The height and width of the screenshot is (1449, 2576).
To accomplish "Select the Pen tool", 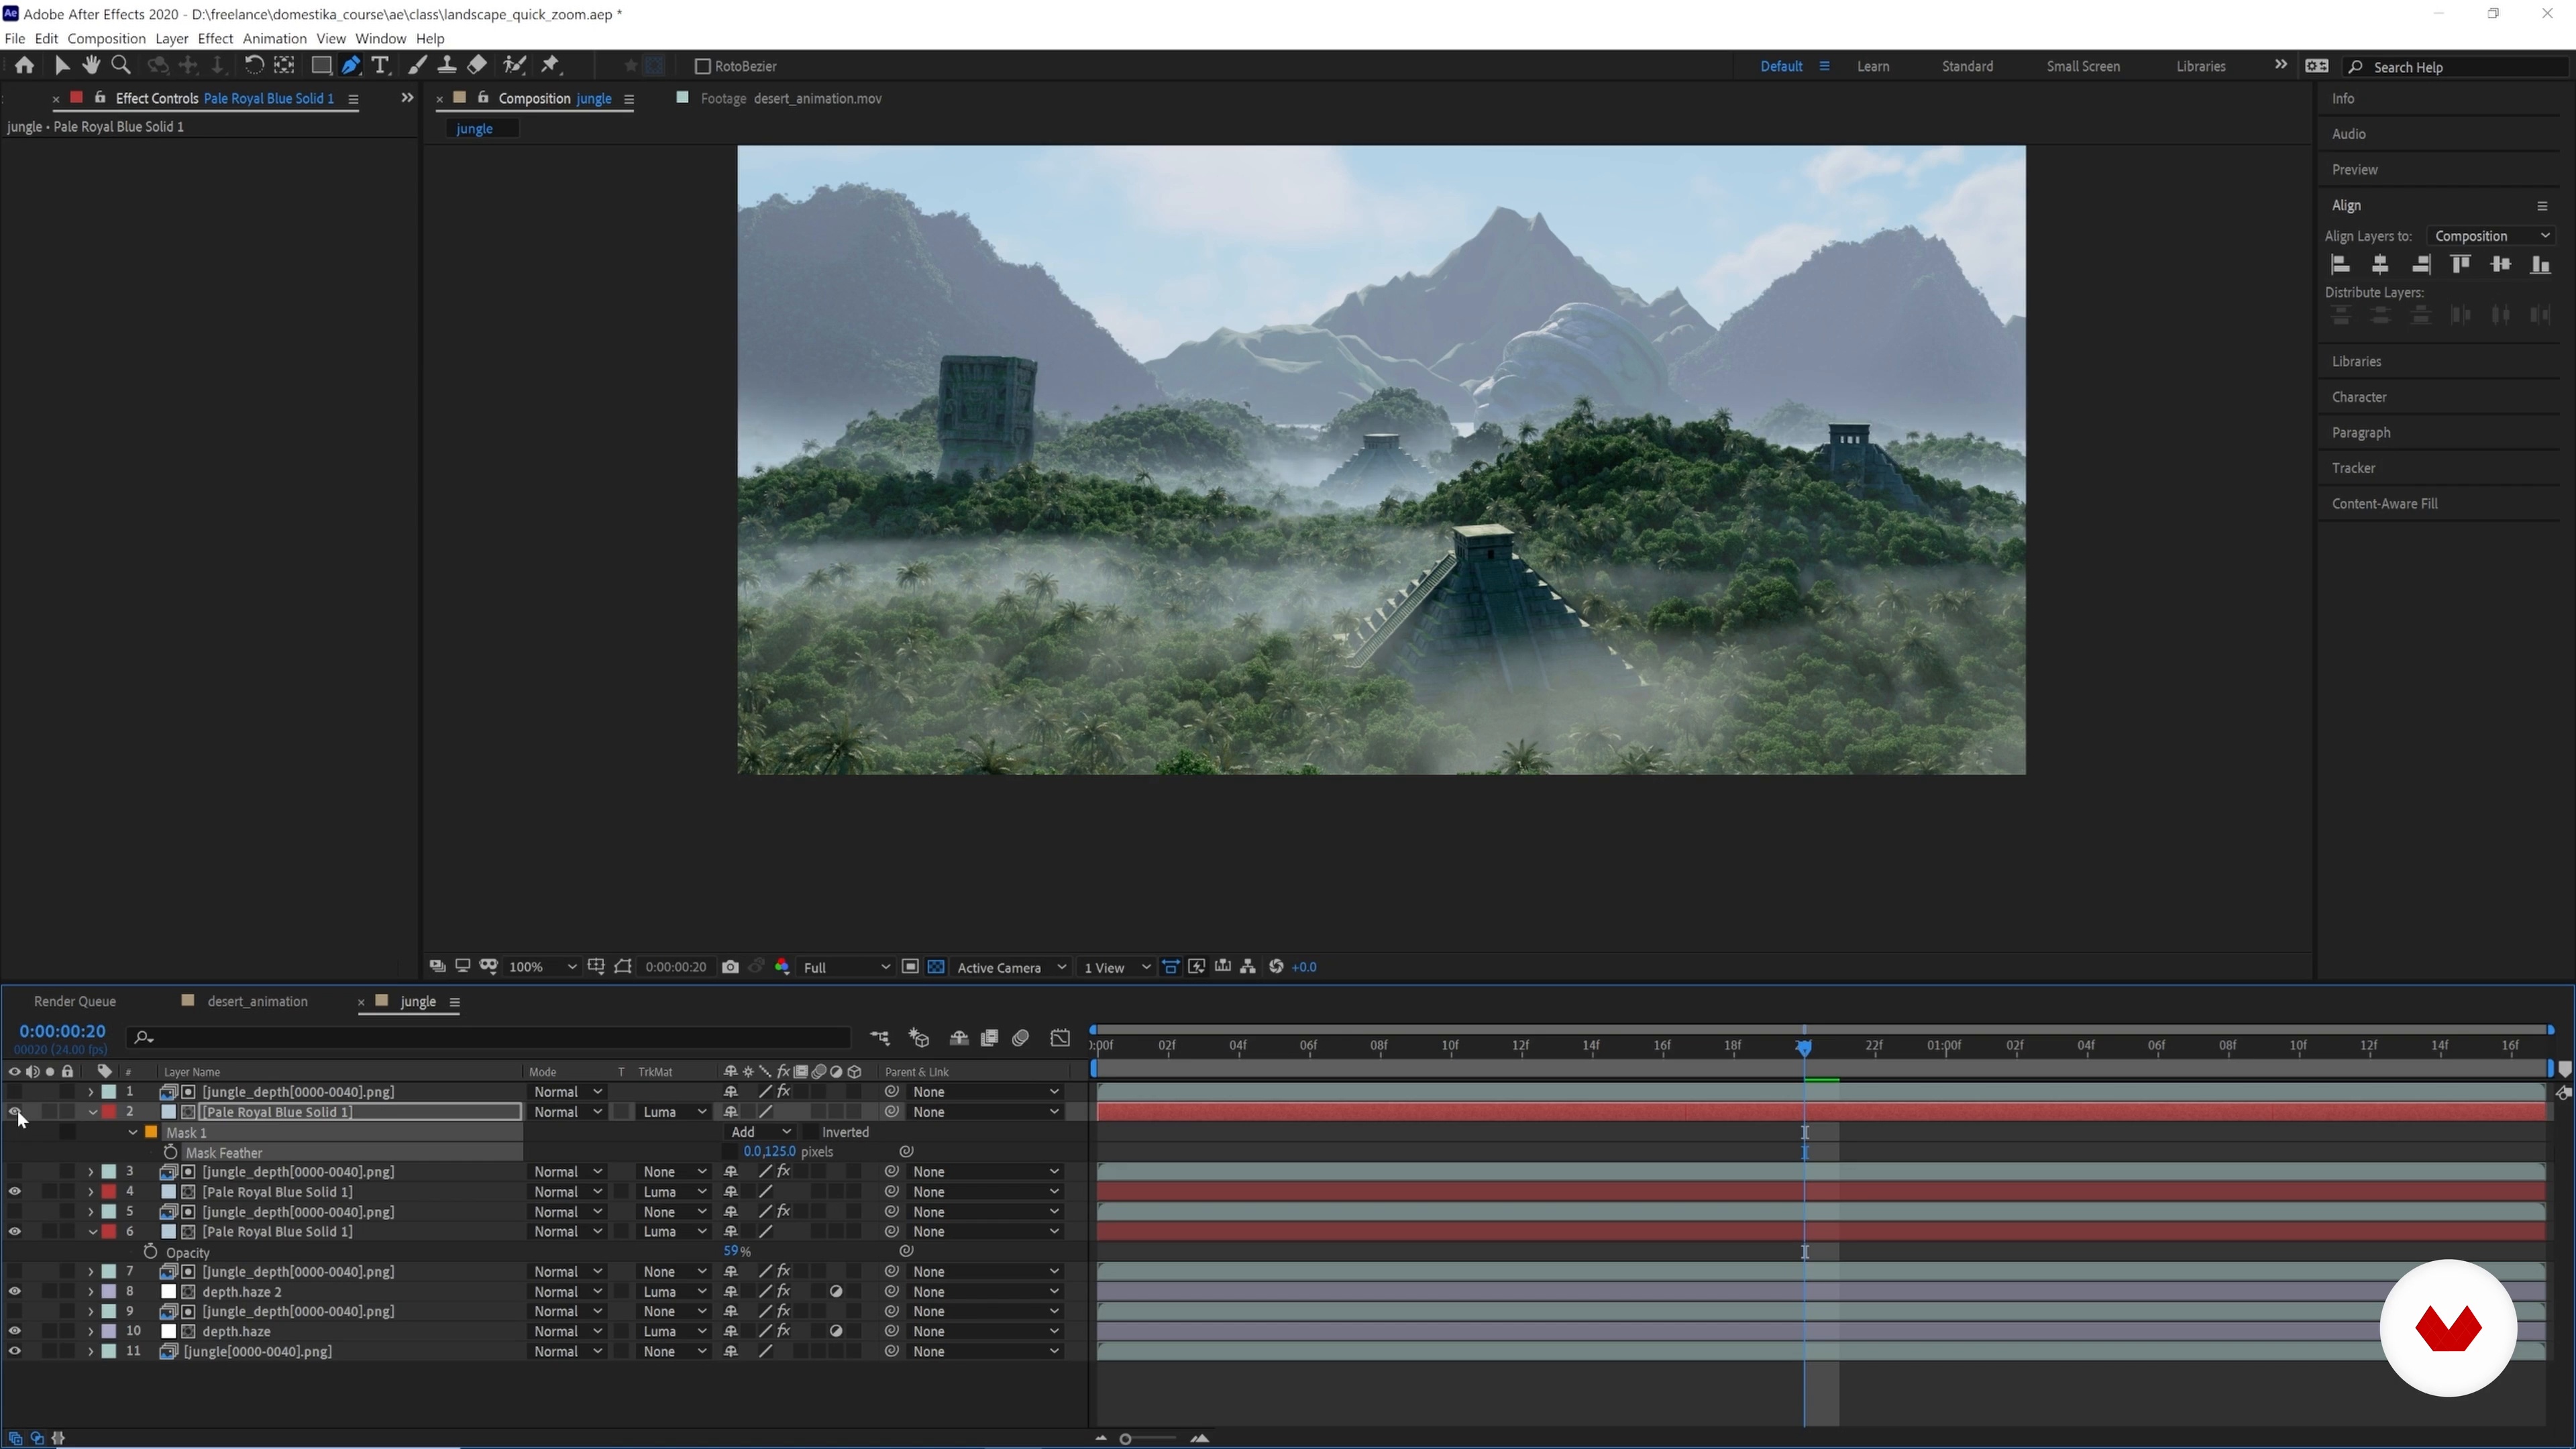I will tap(351, 66).
